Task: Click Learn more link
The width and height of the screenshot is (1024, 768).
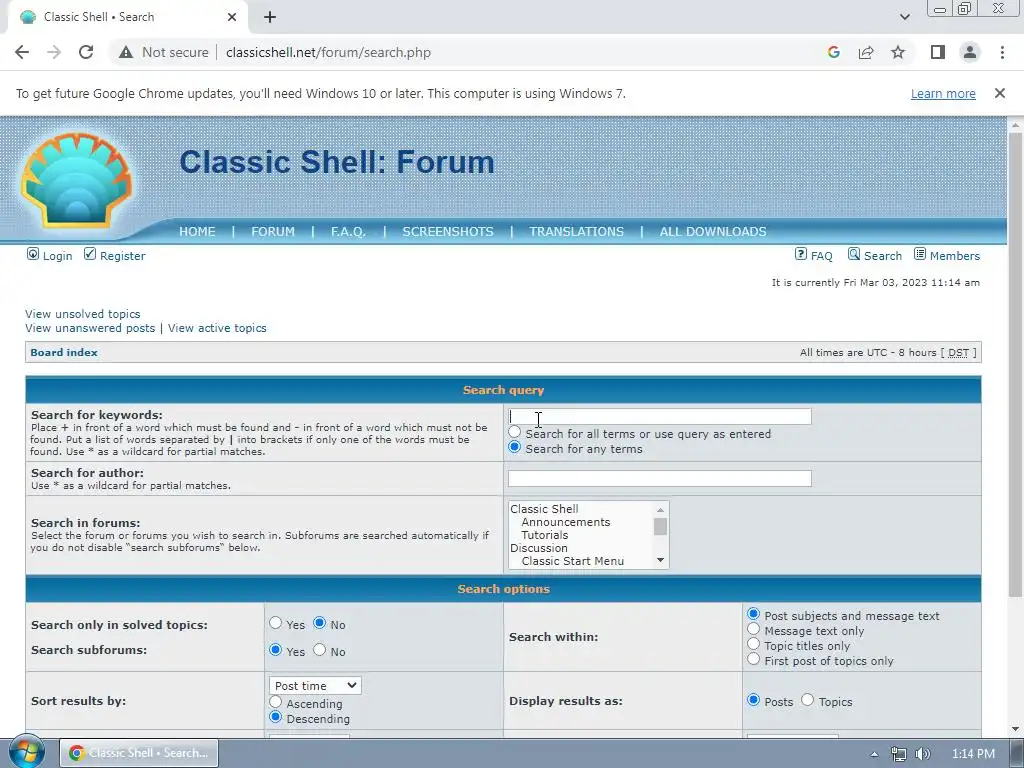Action: [943, 93]
